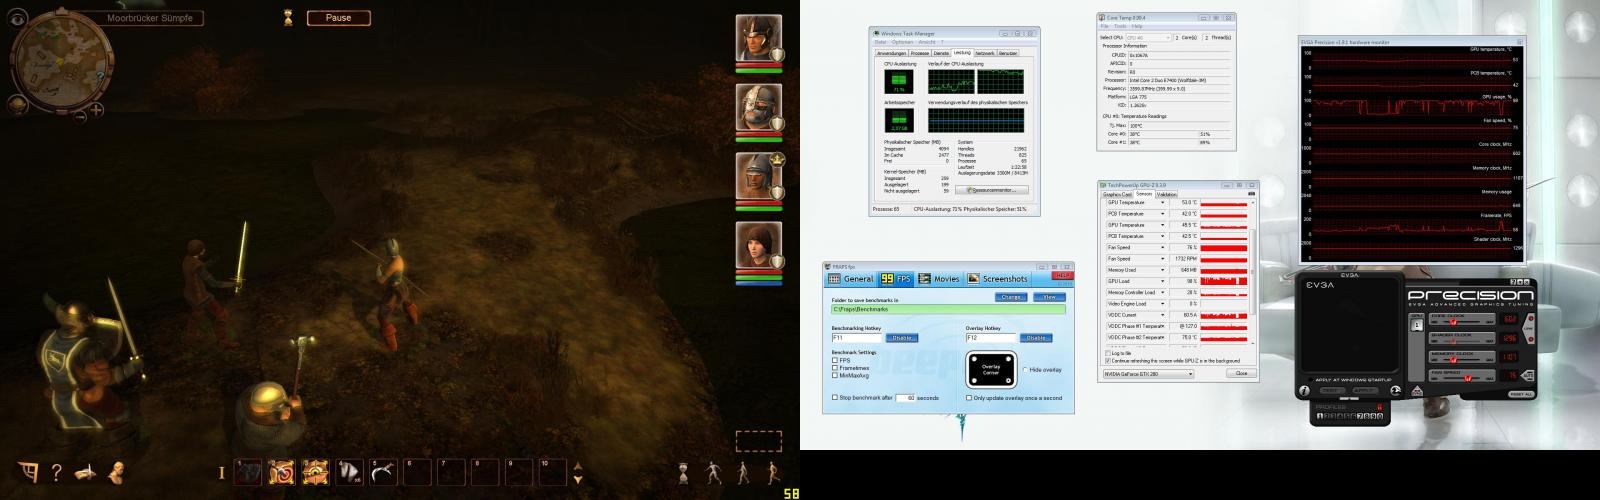Zoom out the minimap with the minus icon
The width and height of the screenshot is (1600, 500).
(80, 116)
